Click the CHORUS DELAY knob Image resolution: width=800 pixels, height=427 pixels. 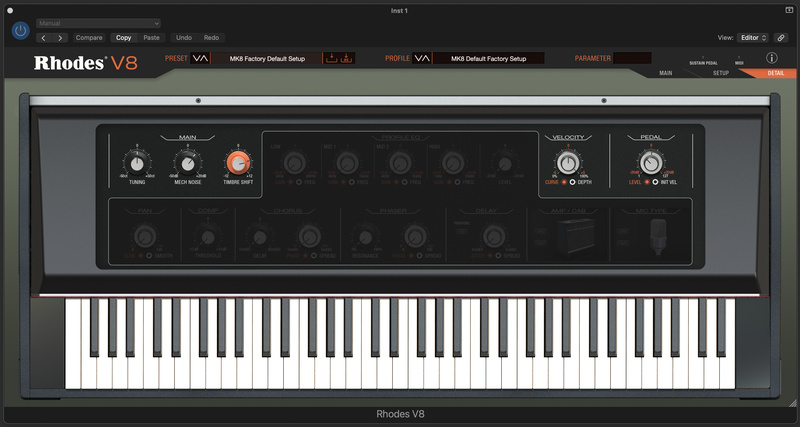260,237
